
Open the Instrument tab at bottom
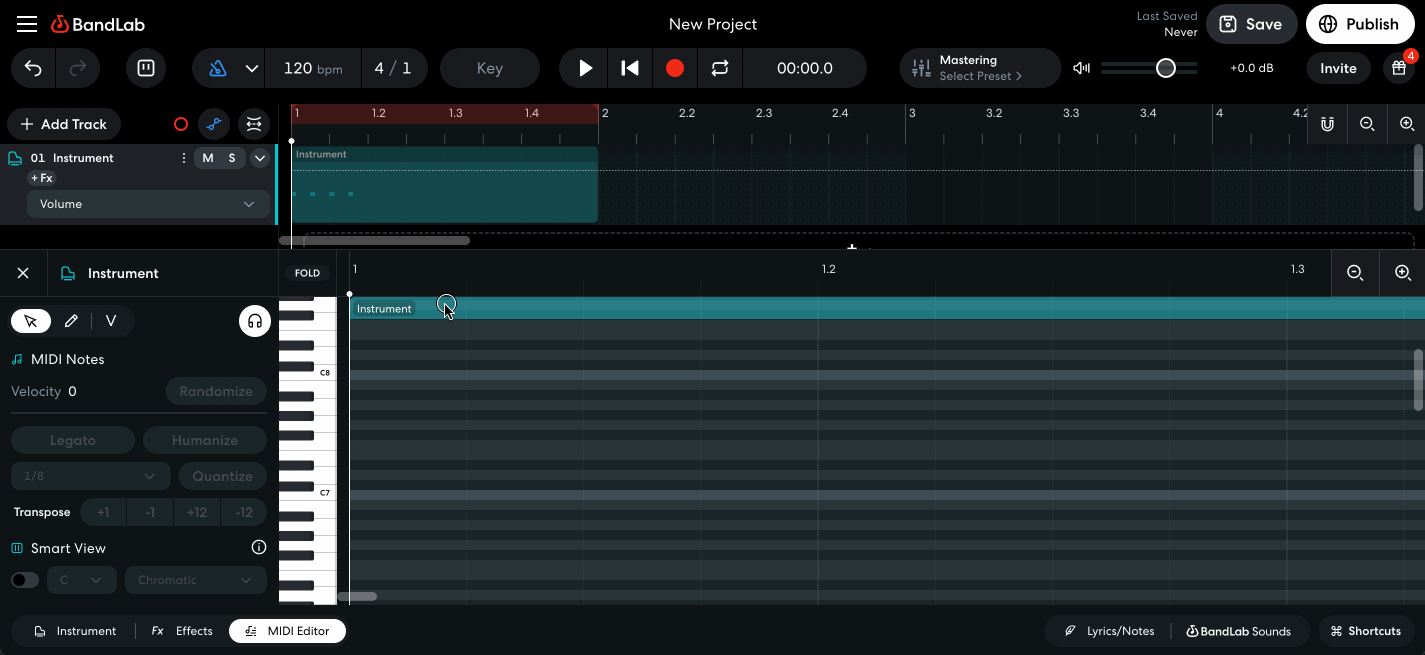[75, 631]
